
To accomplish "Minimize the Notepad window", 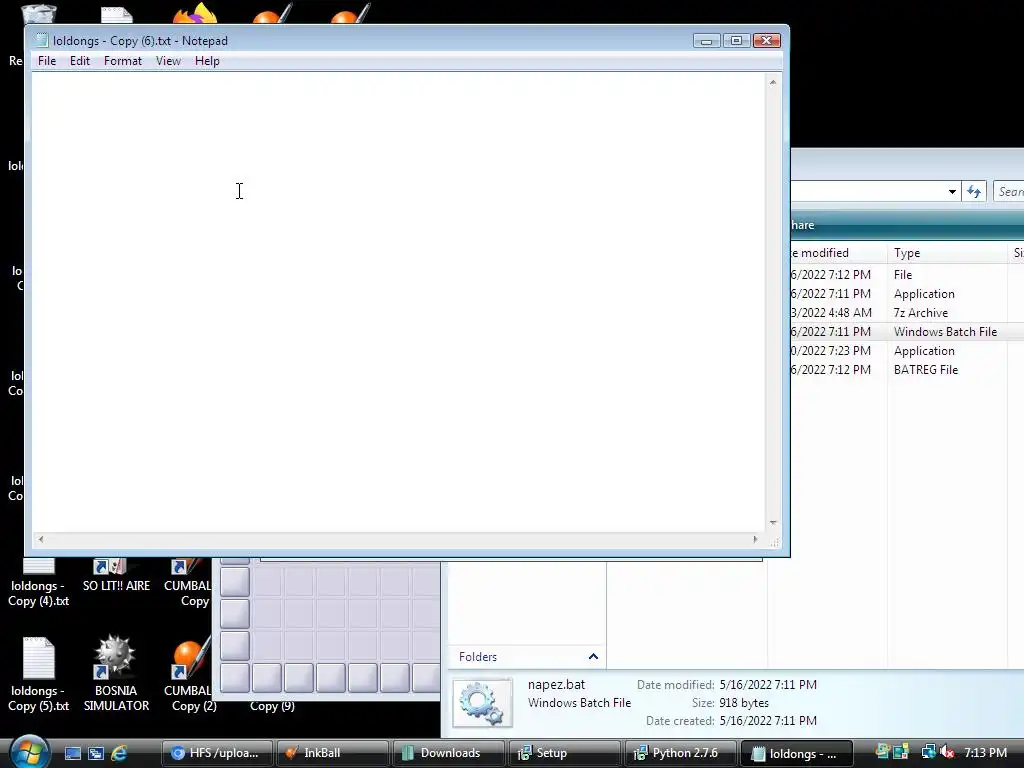I will pos(706,40).
